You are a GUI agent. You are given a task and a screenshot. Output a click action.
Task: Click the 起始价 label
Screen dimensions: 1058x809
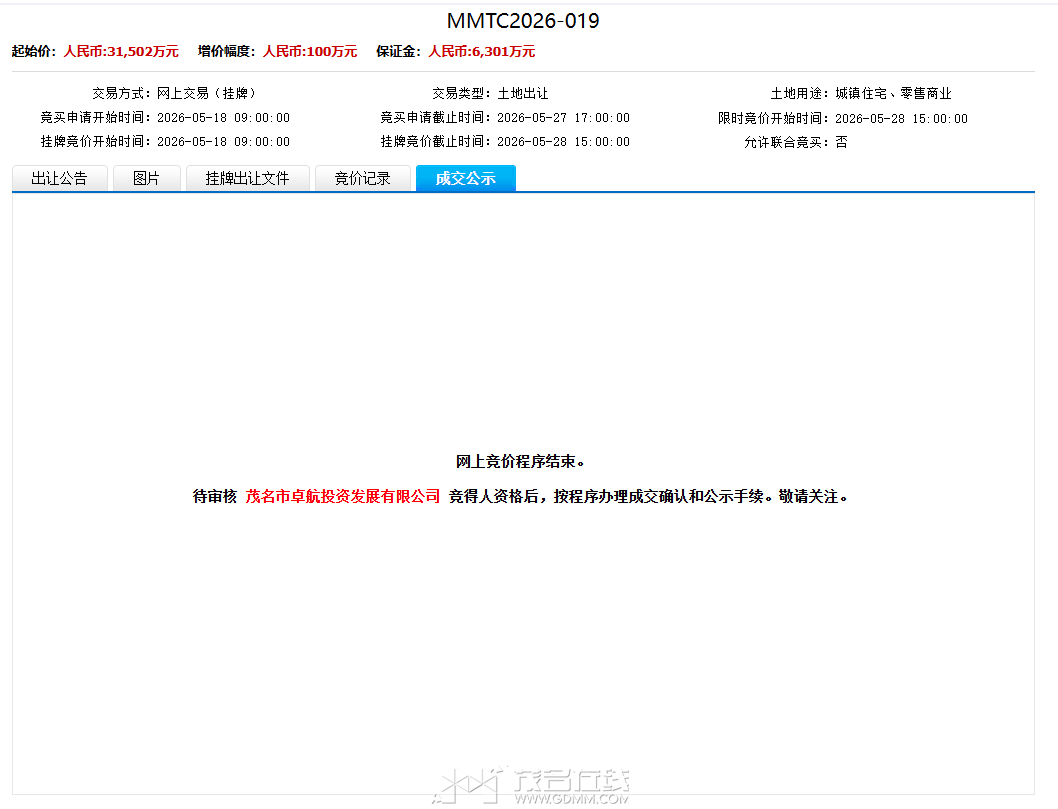[x=34, y=51]
